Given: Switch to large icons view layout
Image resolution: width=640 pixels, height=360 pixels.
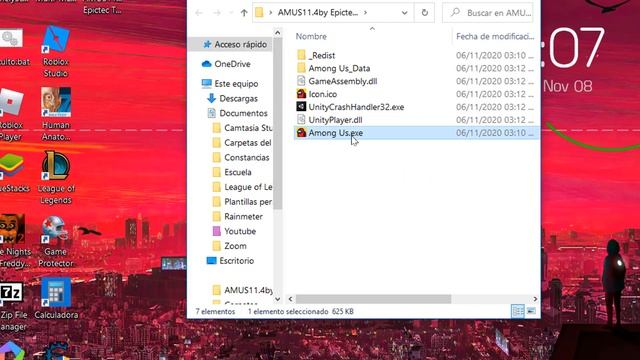Looking at the screenshot, I should click(x=531, y=311).
